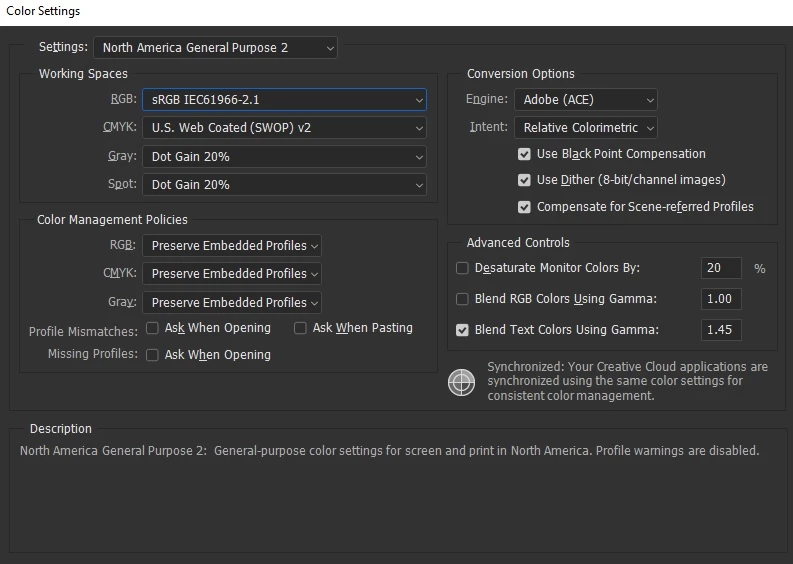This screenshot has height=564, width=793.
Task: Open the Gray color management policy dropdown
Action: [232, 302]
